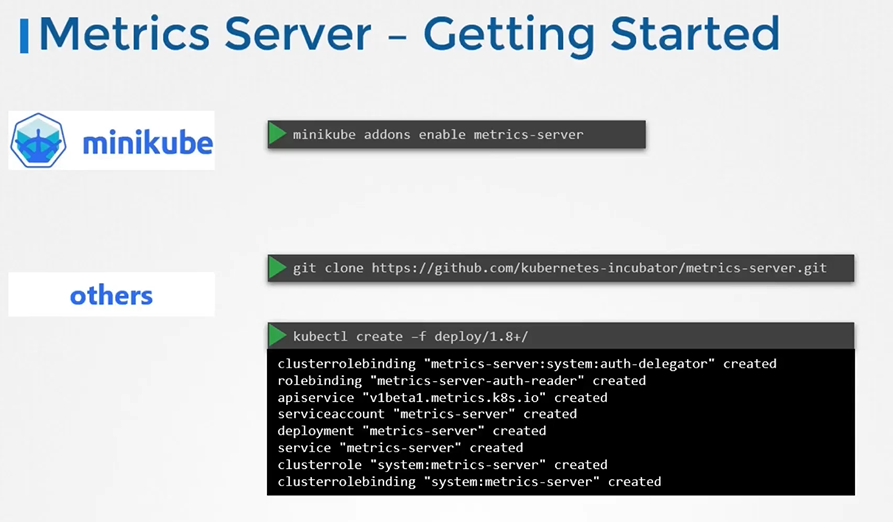Click green arrow beside kubectl create command

coord(278,336)
